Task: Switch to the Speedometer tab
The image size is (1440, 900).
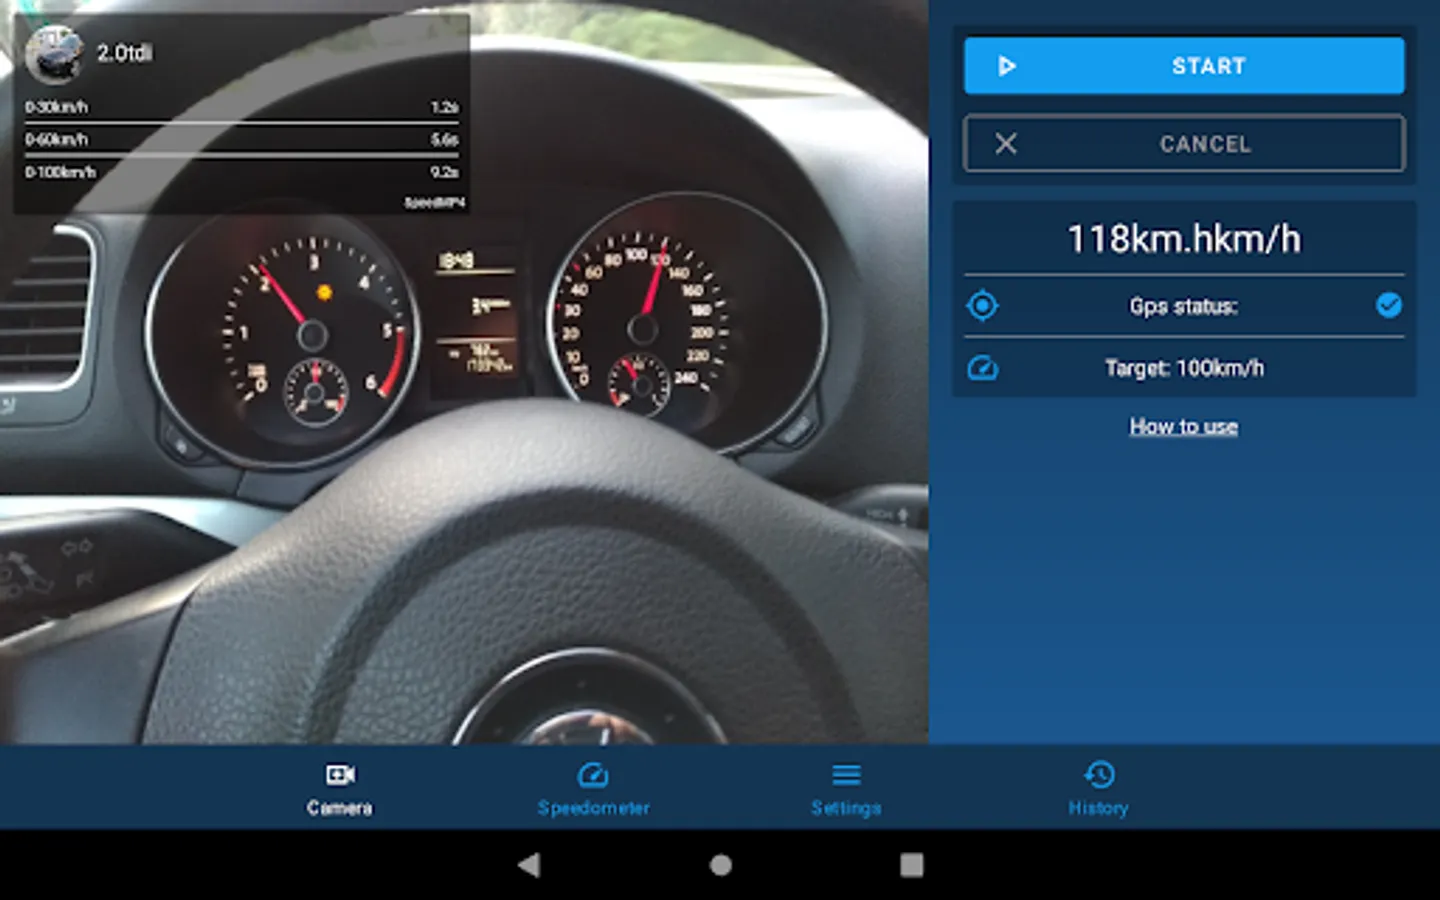Action: [x=593, y=789]
